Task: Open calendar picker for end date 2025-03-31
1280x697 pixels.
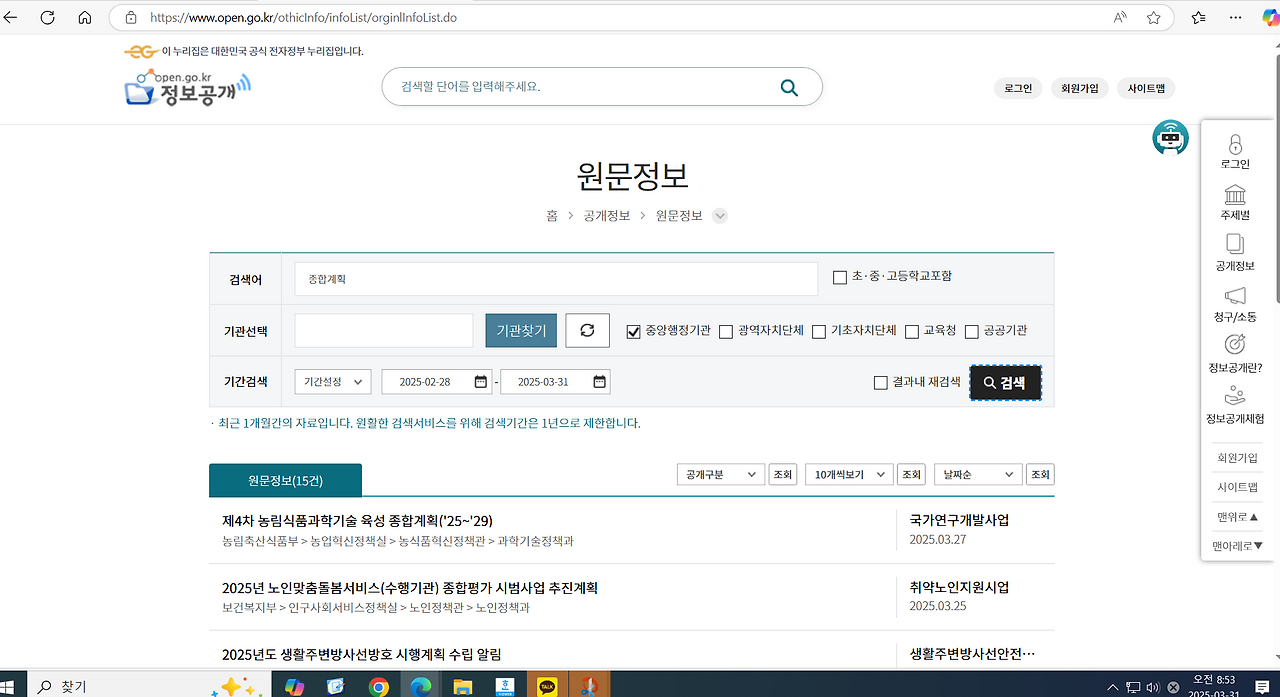Action: click(599, 382)
